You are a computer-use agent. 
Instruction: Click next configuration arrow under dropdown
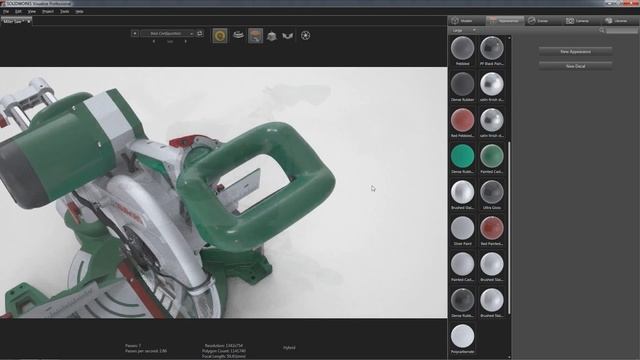(186, 41)
